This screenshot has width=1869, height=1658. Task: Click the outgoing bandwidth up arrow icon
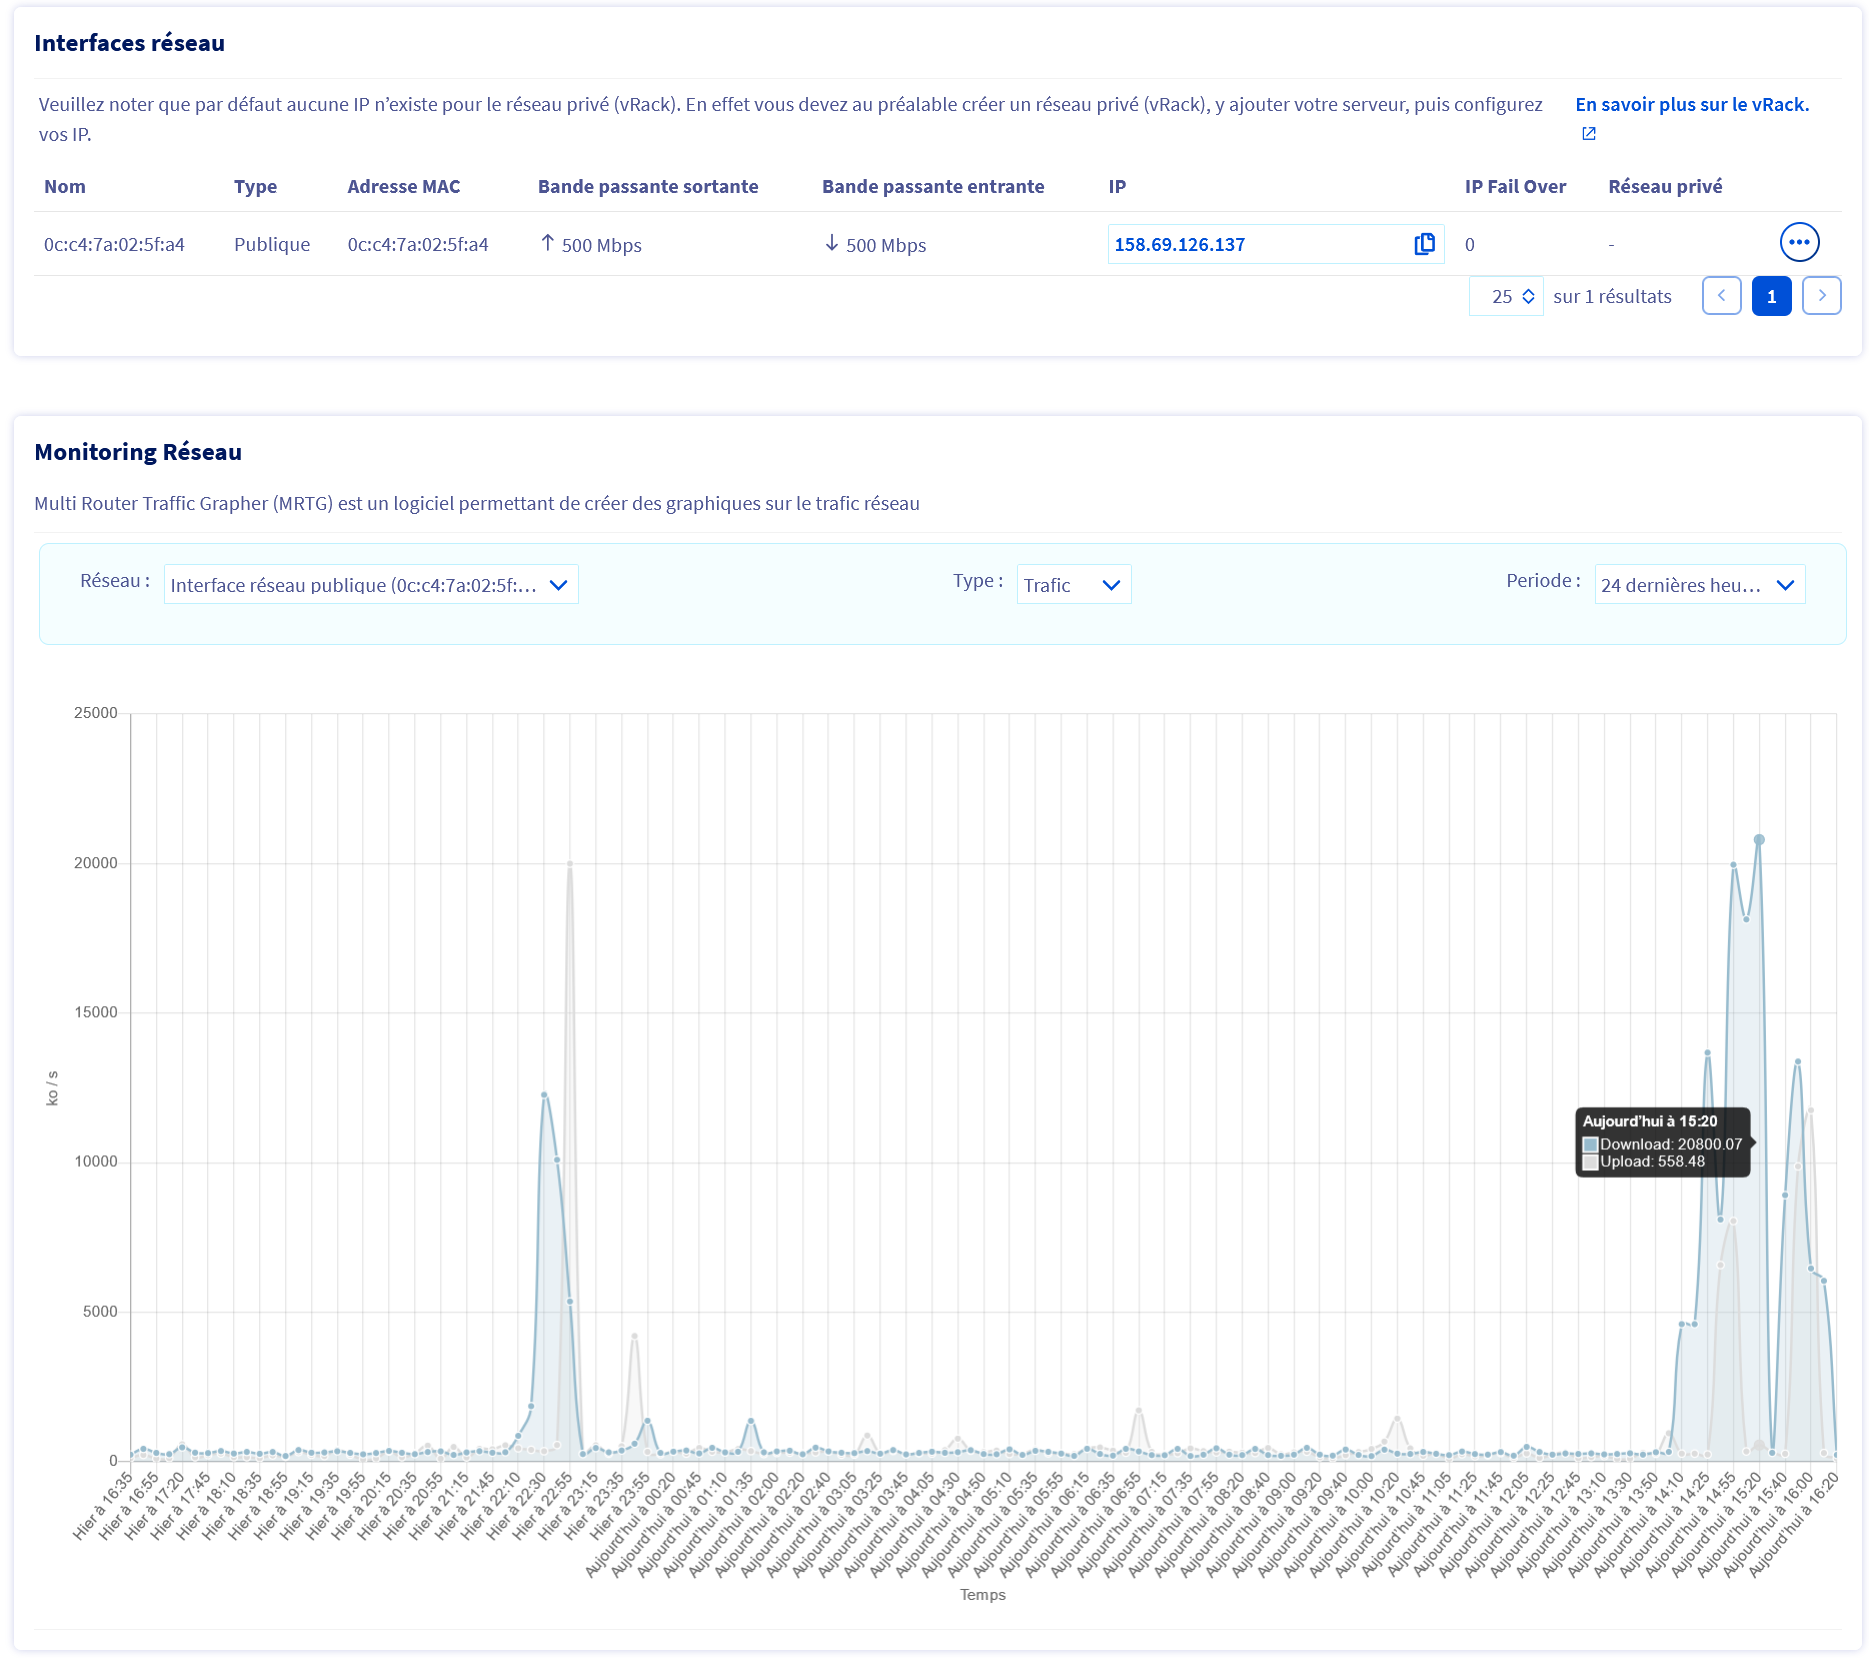point(547,243)
